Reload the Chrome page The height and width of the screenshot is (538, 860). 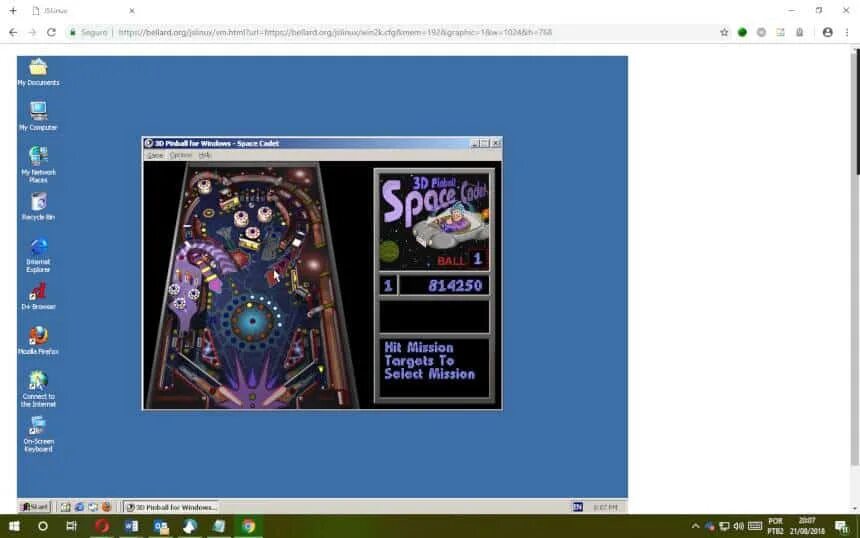[x=51, y=32]
